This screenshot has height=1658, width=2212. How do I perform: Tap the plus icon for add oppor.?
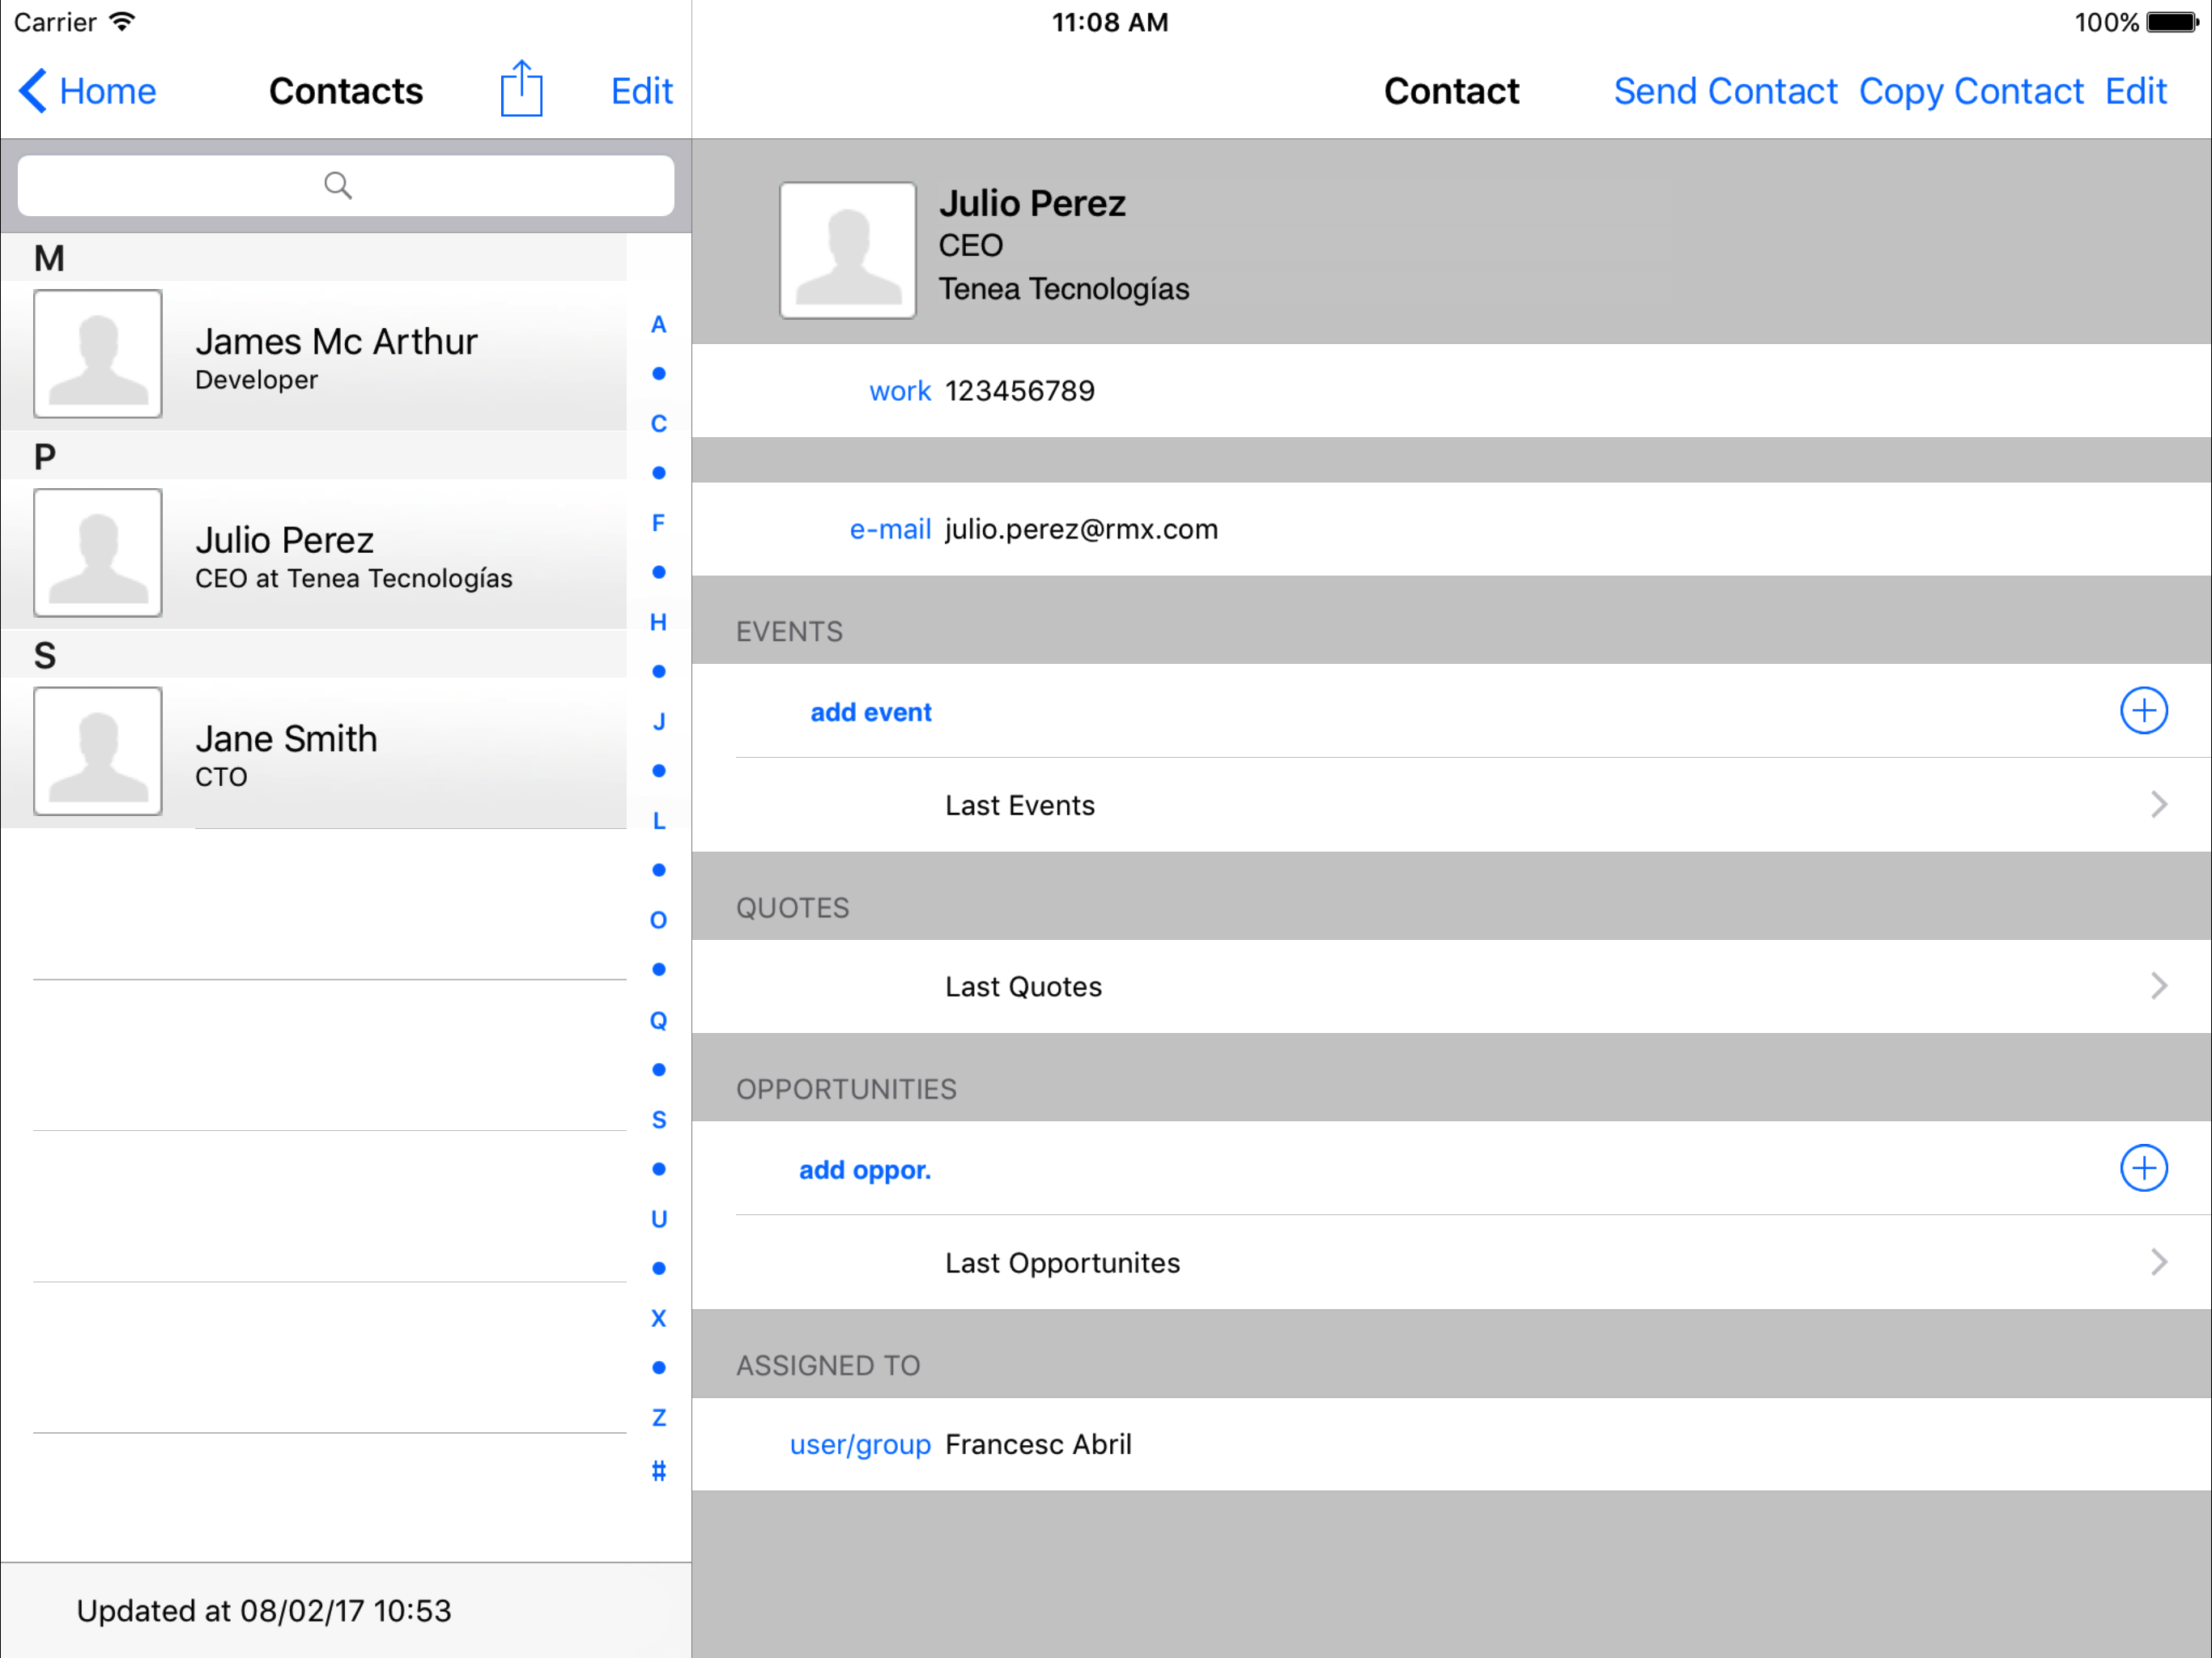pos(2144,1168)
